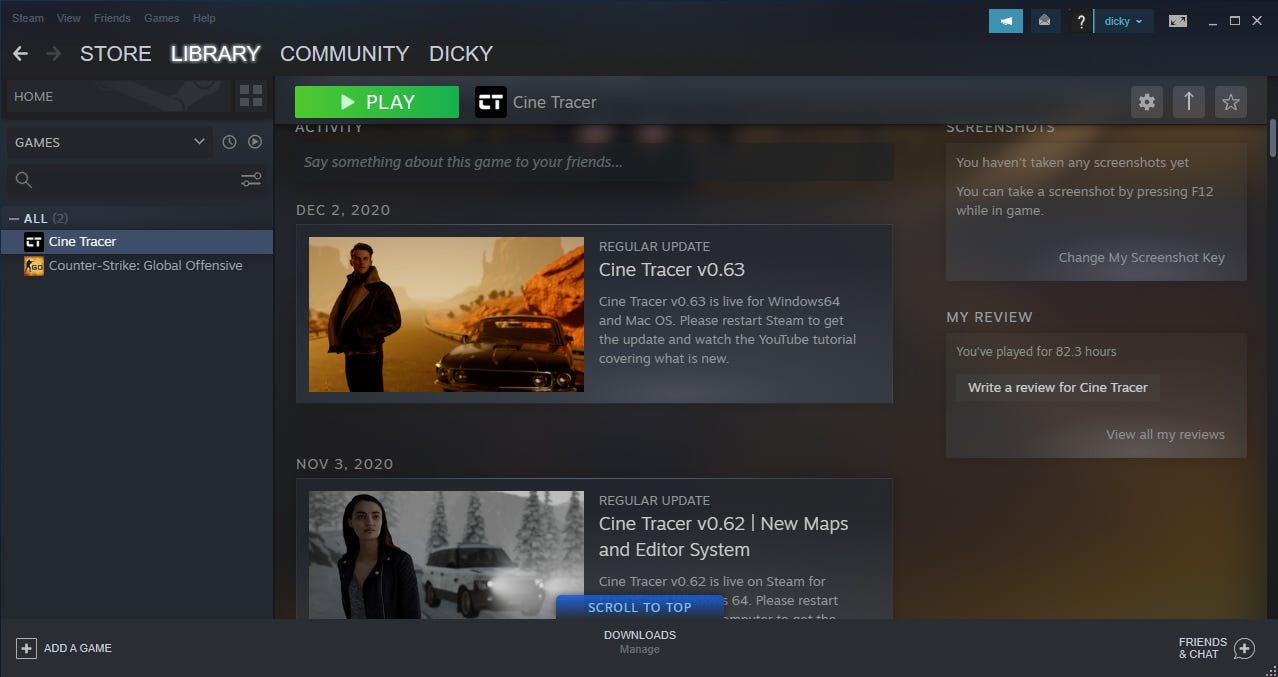
Task: Open DOWNLOADS Manage
Action: tap(640, 642)
